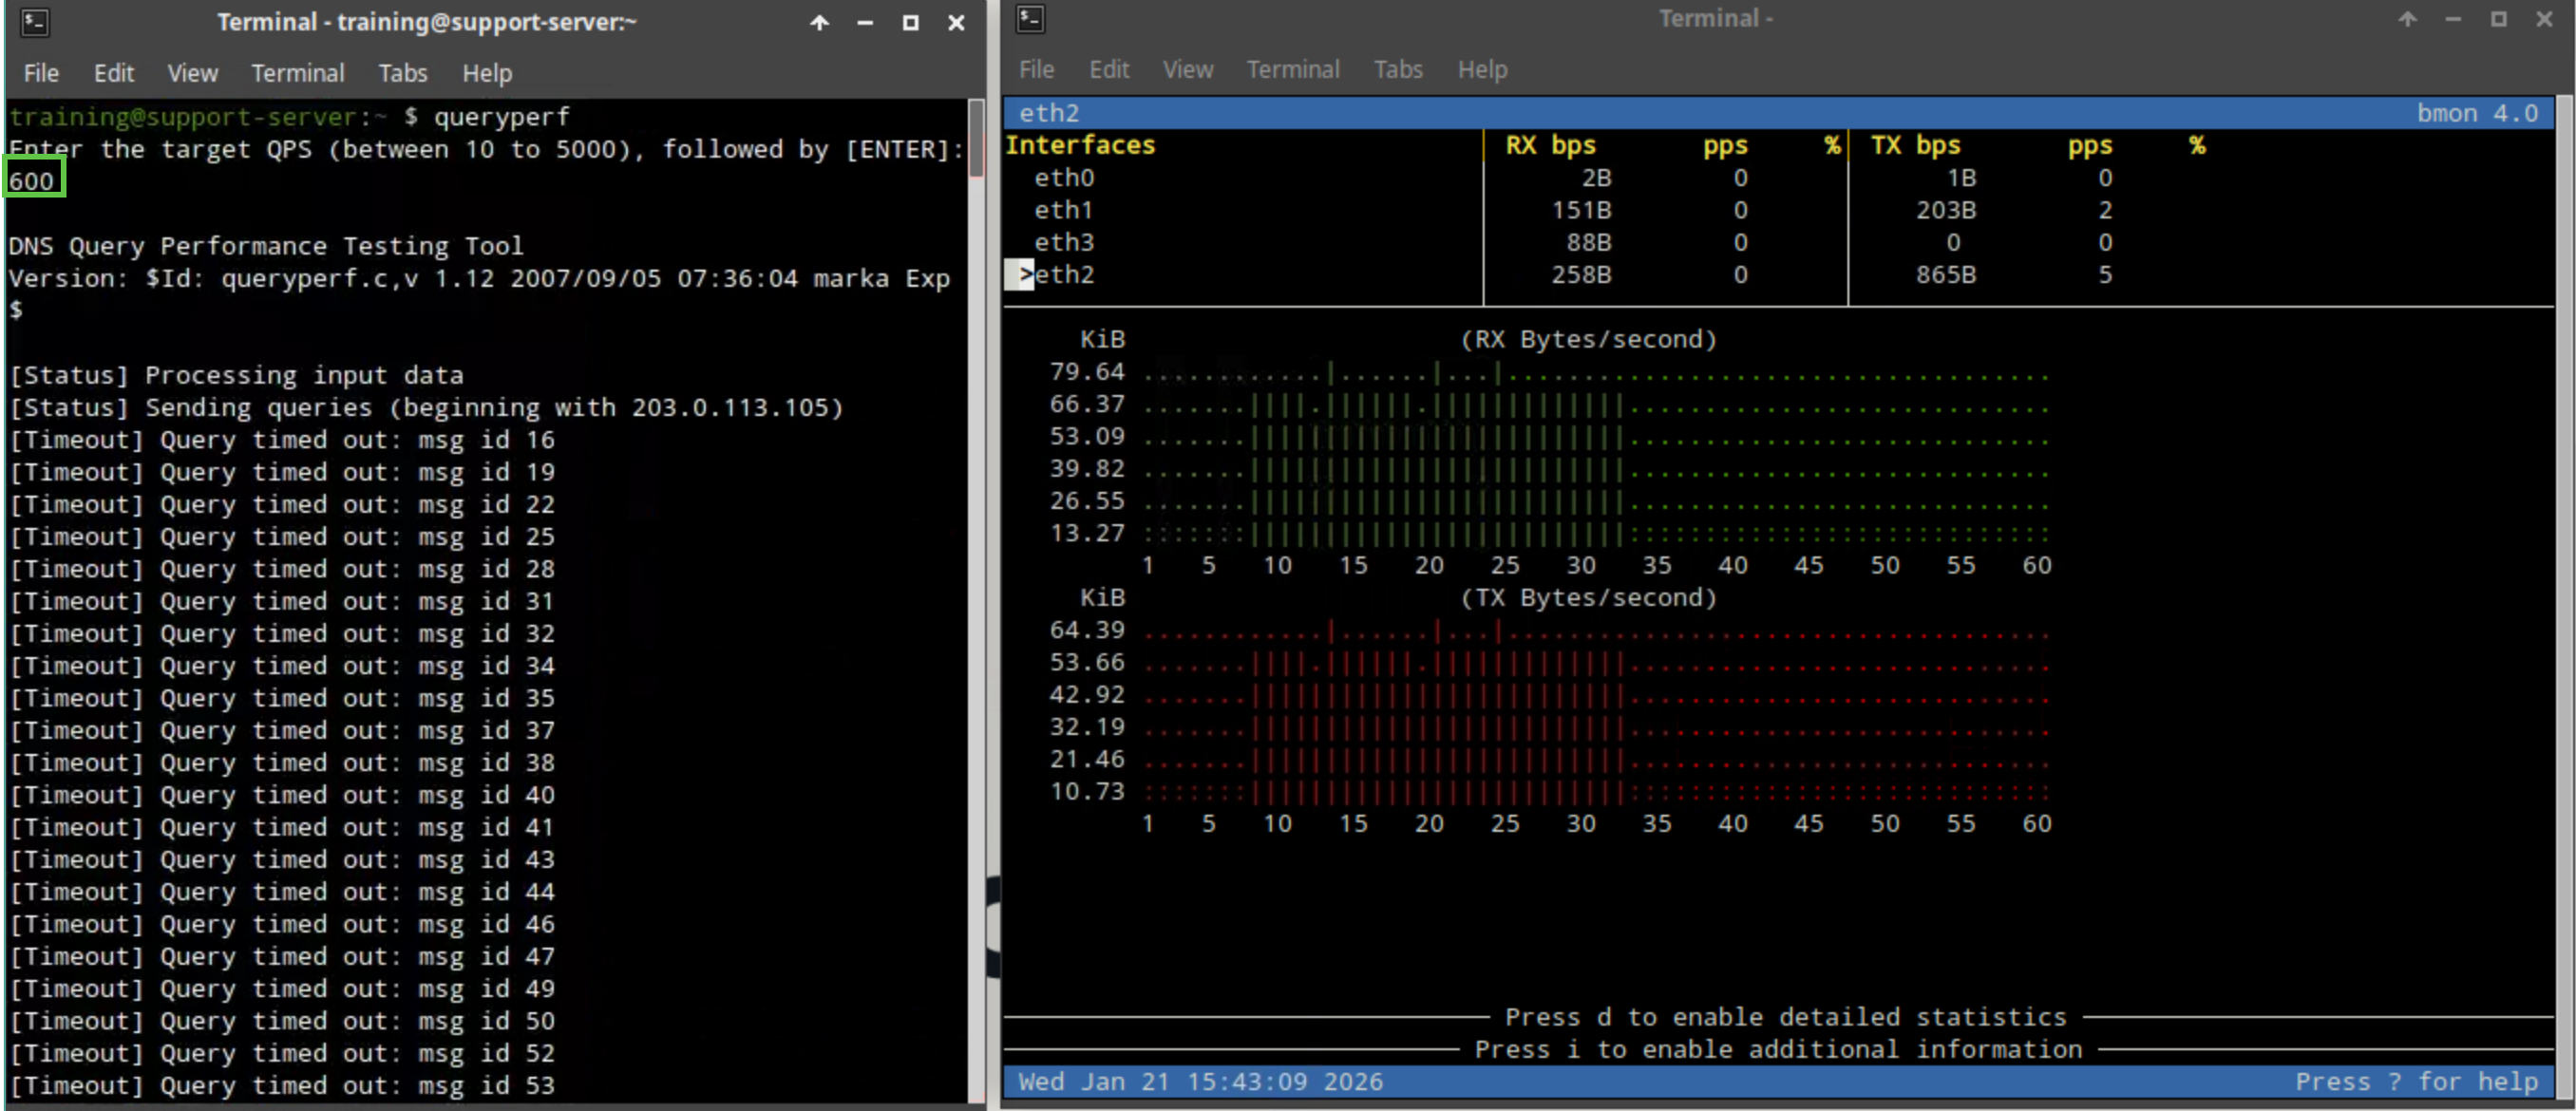Open Tabs menu in left terminal

[402, 73]
